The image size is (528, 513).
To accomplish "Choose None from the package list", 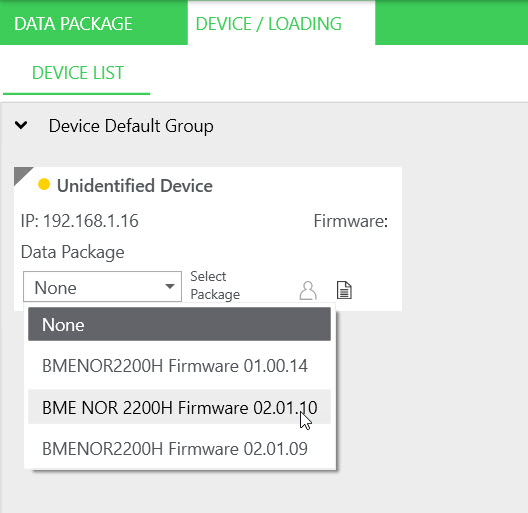I will (x=179, y=324).
